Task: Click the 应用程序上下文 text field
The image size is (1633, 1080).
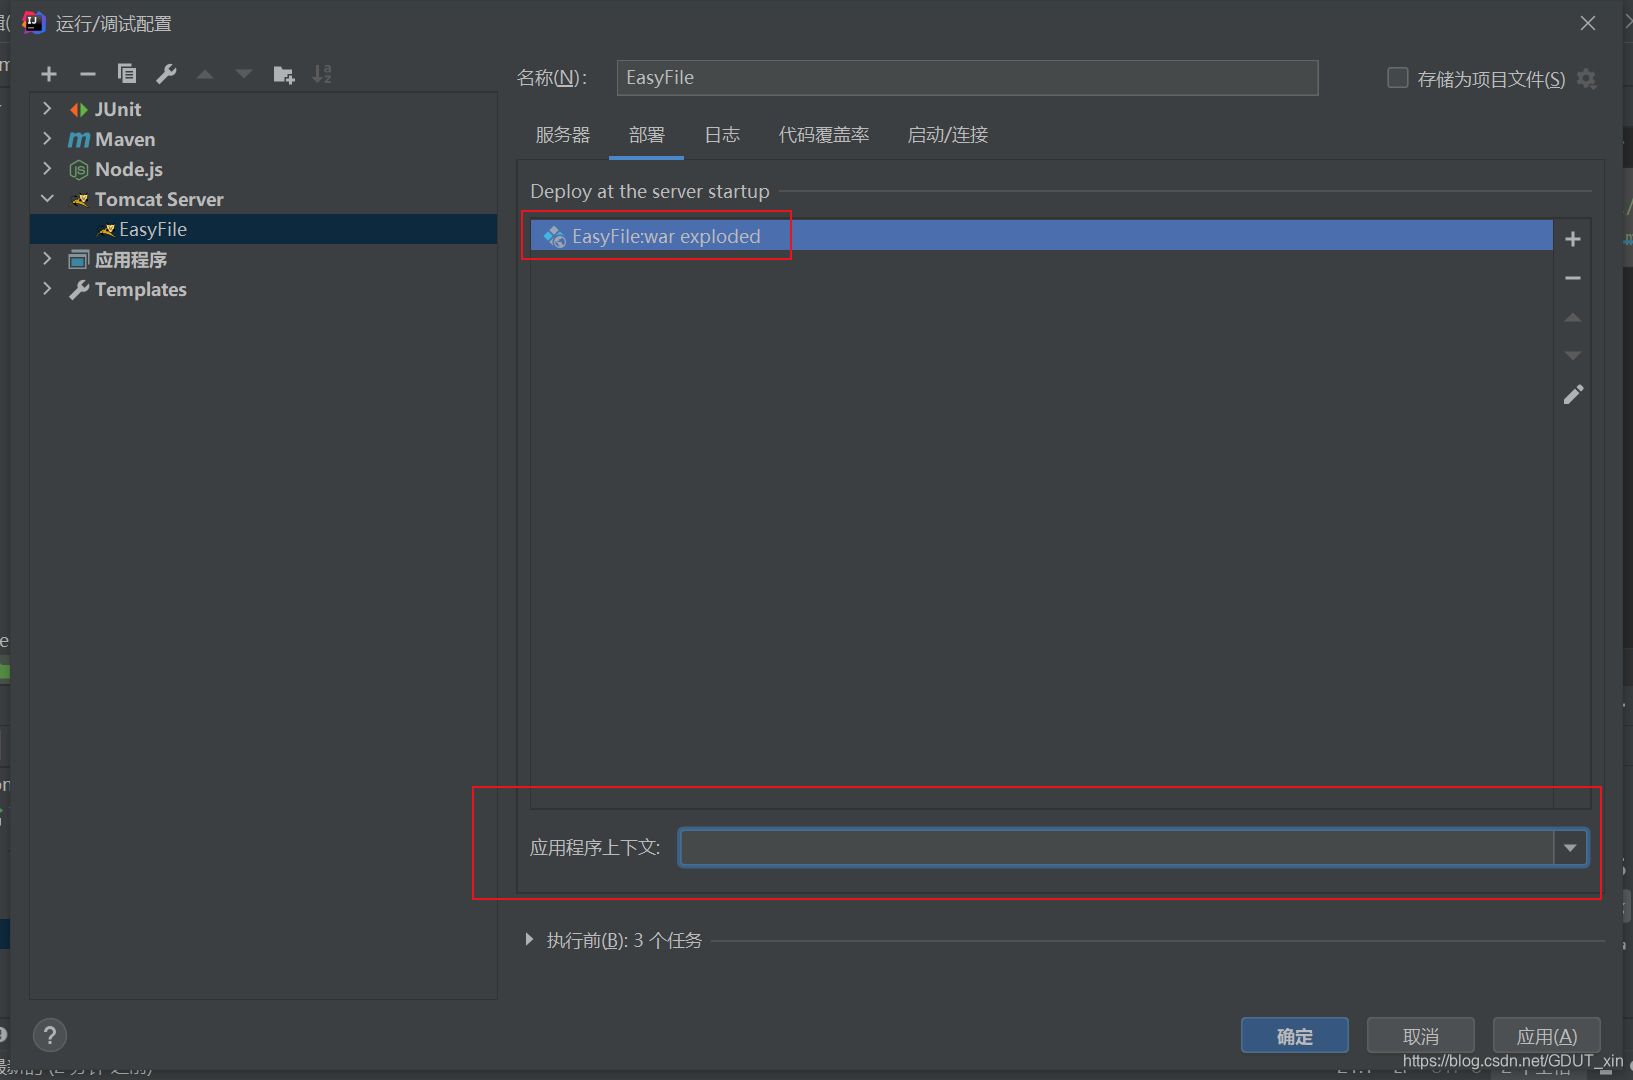Action: coord(1117,848)
